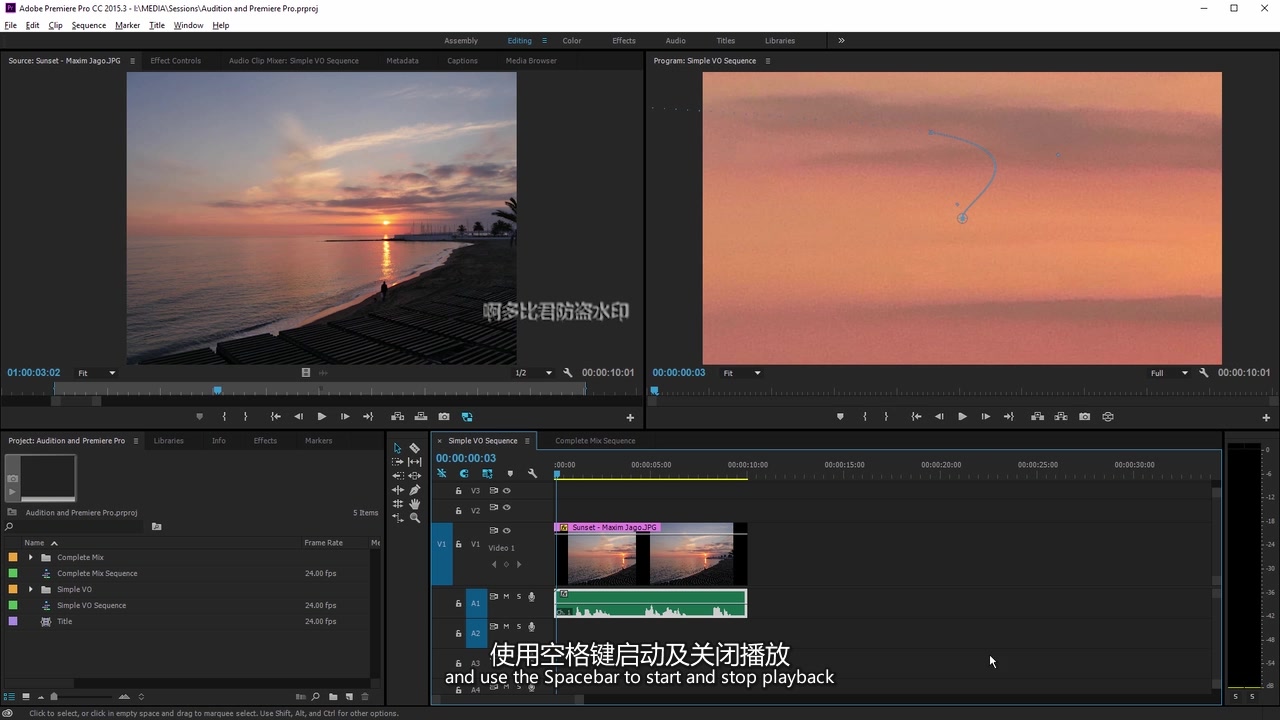
Task: Select the Title item in the Project panel
Action: pyautogui.click(x=64, y=621)
